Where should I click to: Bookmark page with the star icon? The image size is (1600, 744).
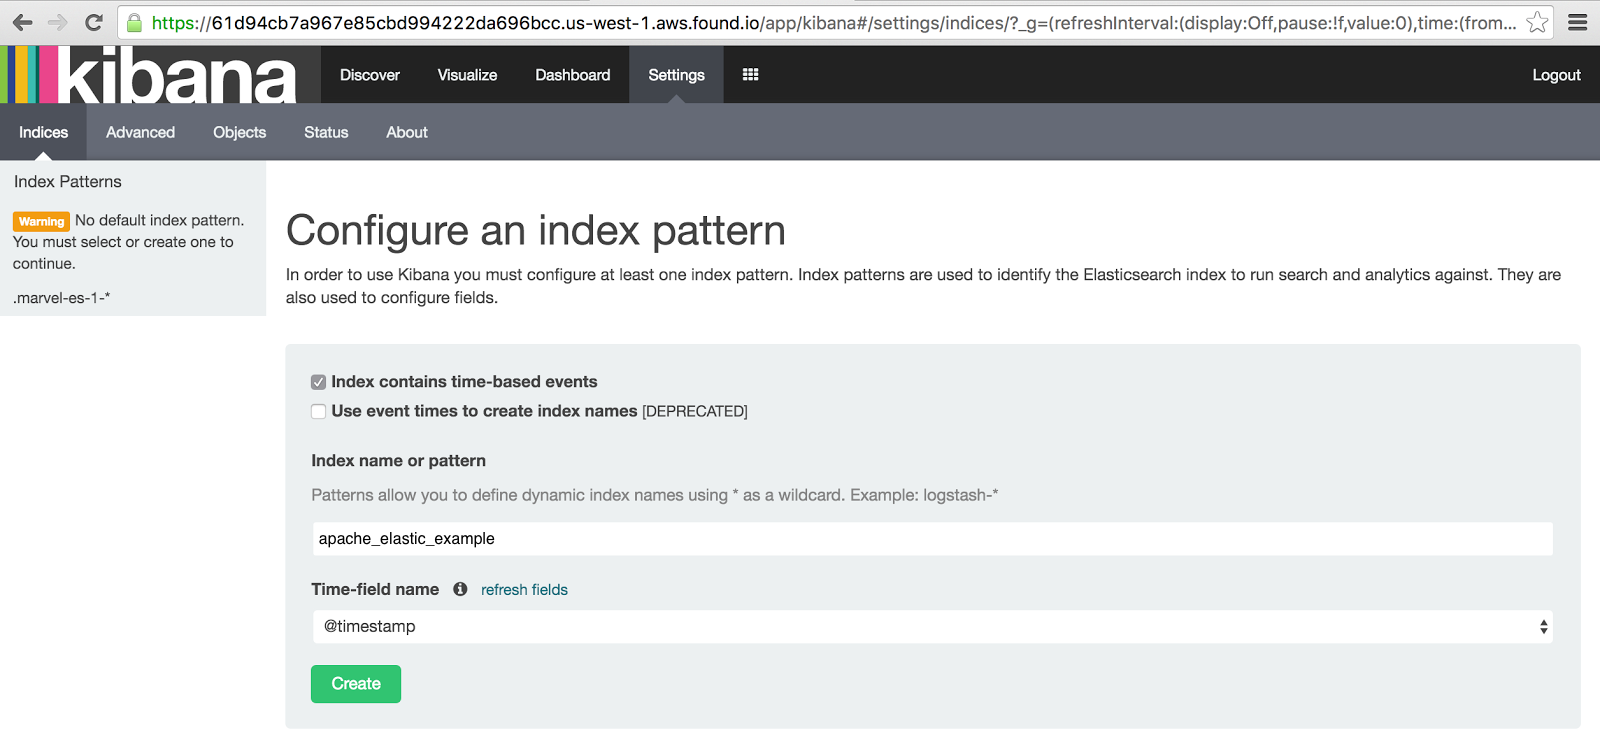(1537, 22)
